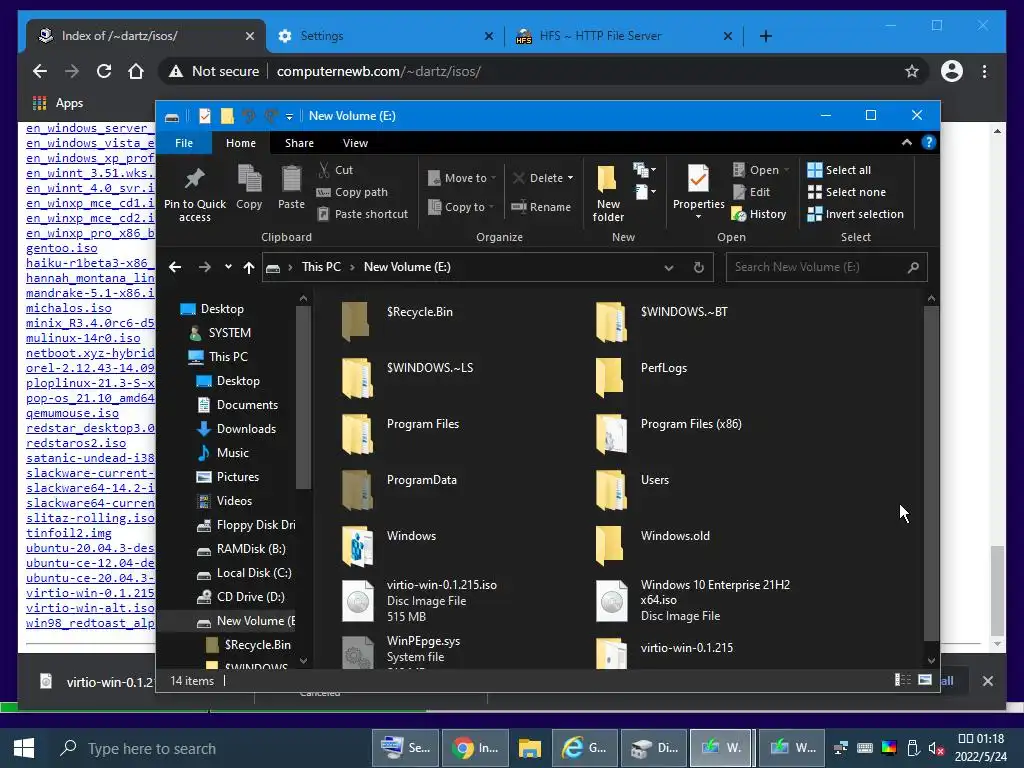Image resolution: width=1024 pixels, height=768 pixels.
Task: Select Downloads in navigation pane
Action: [246, 428]
